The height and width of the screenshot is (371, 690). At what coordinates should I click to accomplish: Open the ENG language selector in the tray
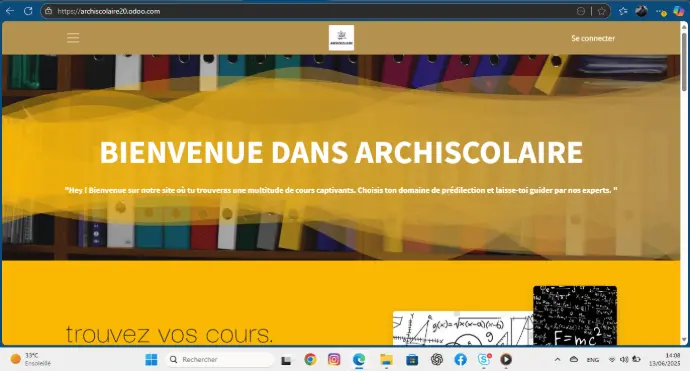pyautogui.click(x=593, y=360)
